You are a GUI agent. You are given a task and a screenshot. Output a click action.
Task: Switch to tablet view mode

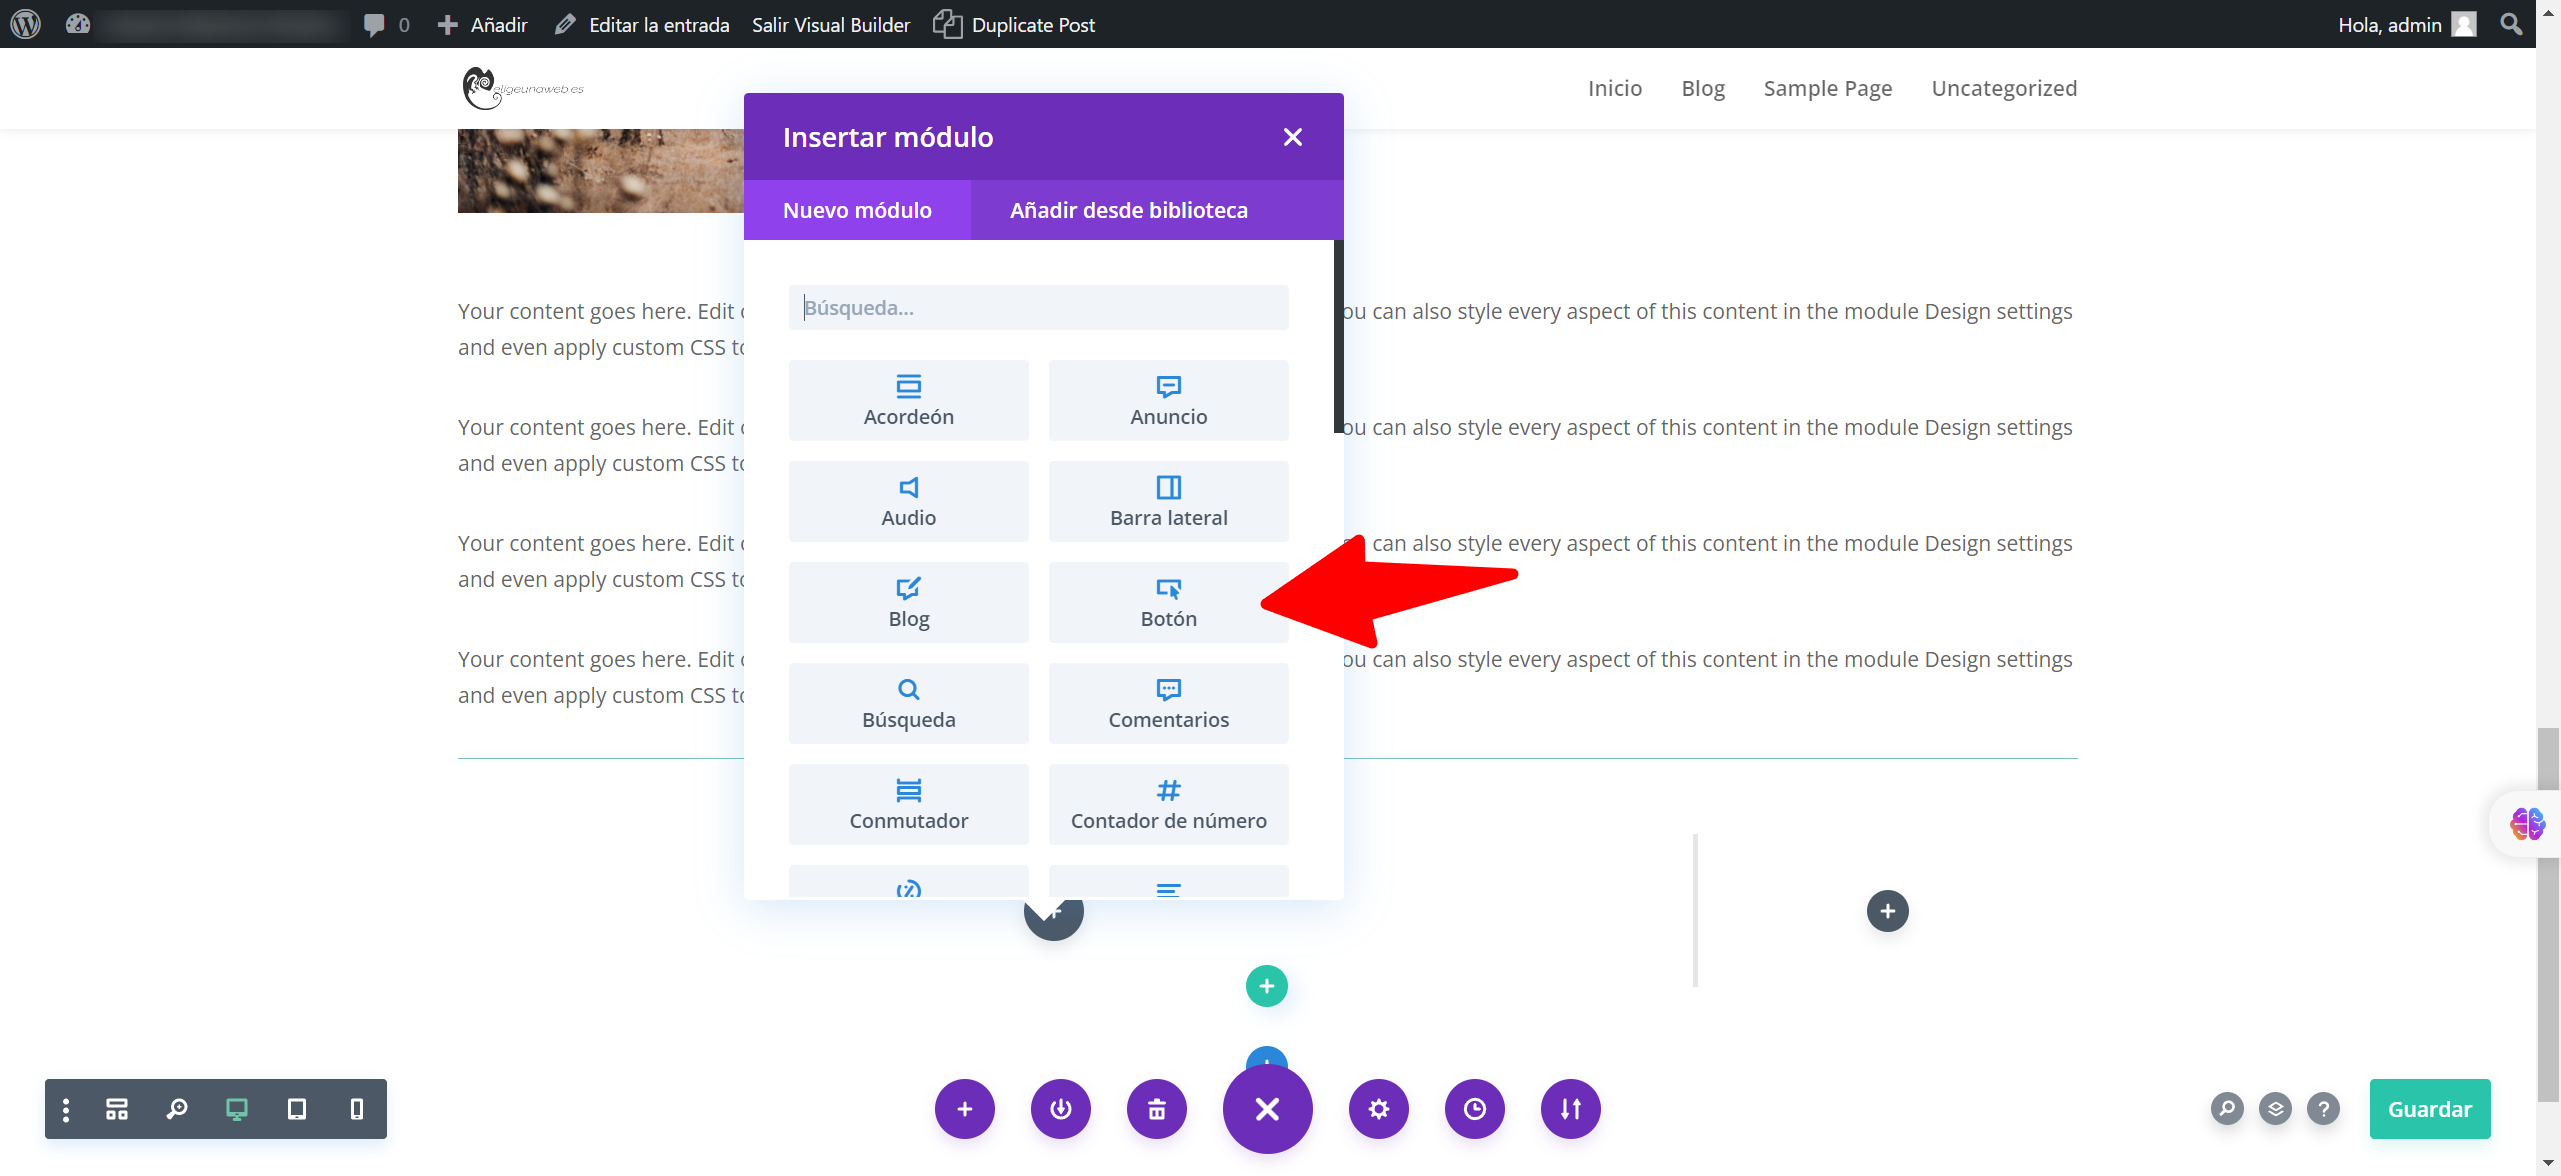coord(296,1108)
